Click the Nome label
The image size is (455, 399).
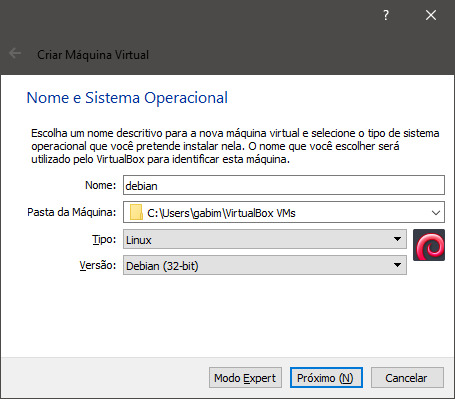tap(101, 185)
